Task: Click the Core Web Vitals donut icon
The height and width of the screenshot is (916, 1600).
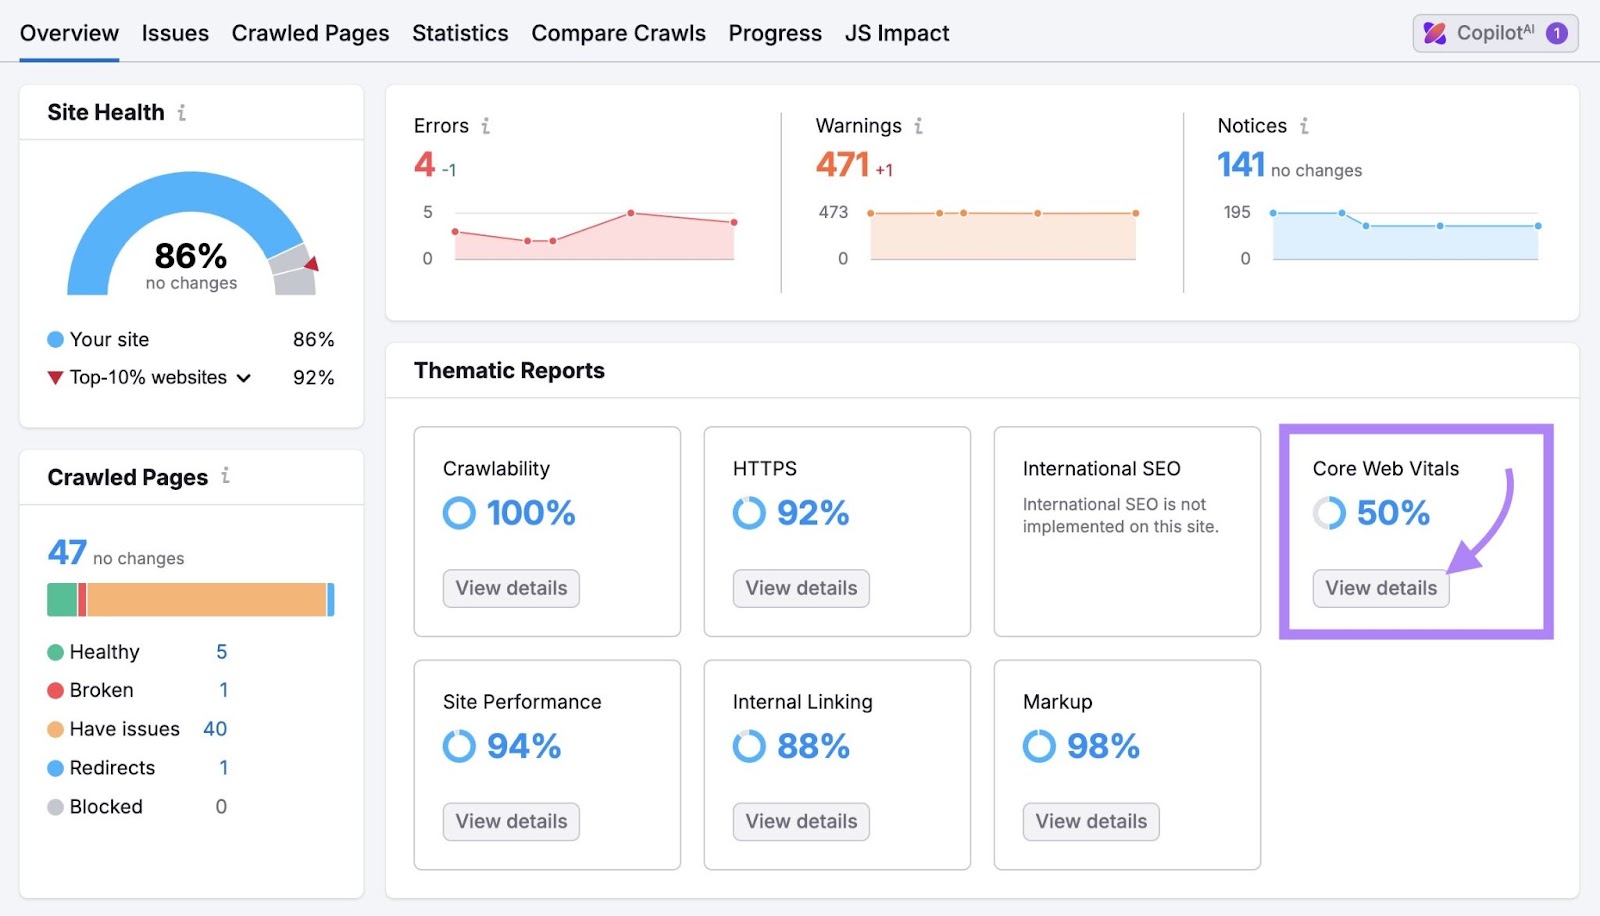Action: (x=1329, y=513)
